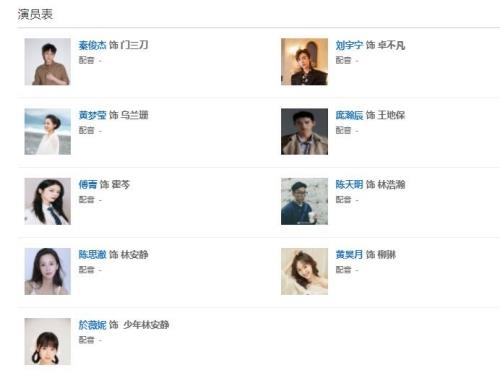
Task: Open actor link 於薇妮
Action: click(92, 325)
